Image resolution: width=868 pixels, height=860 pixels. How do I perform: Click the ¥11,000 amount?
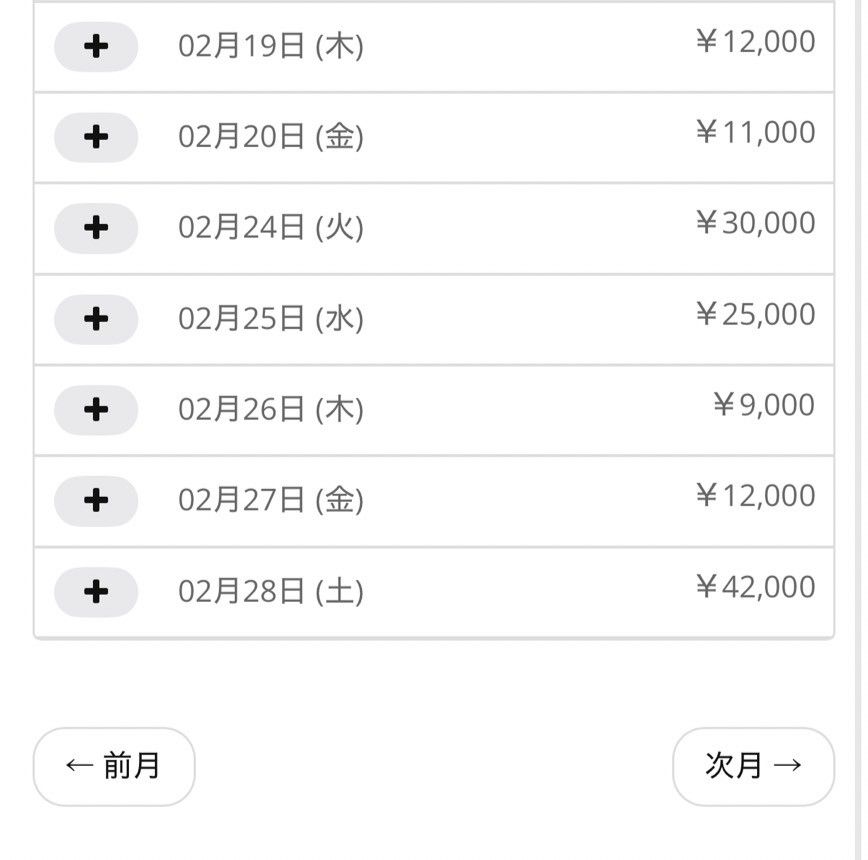coord(755,132)
